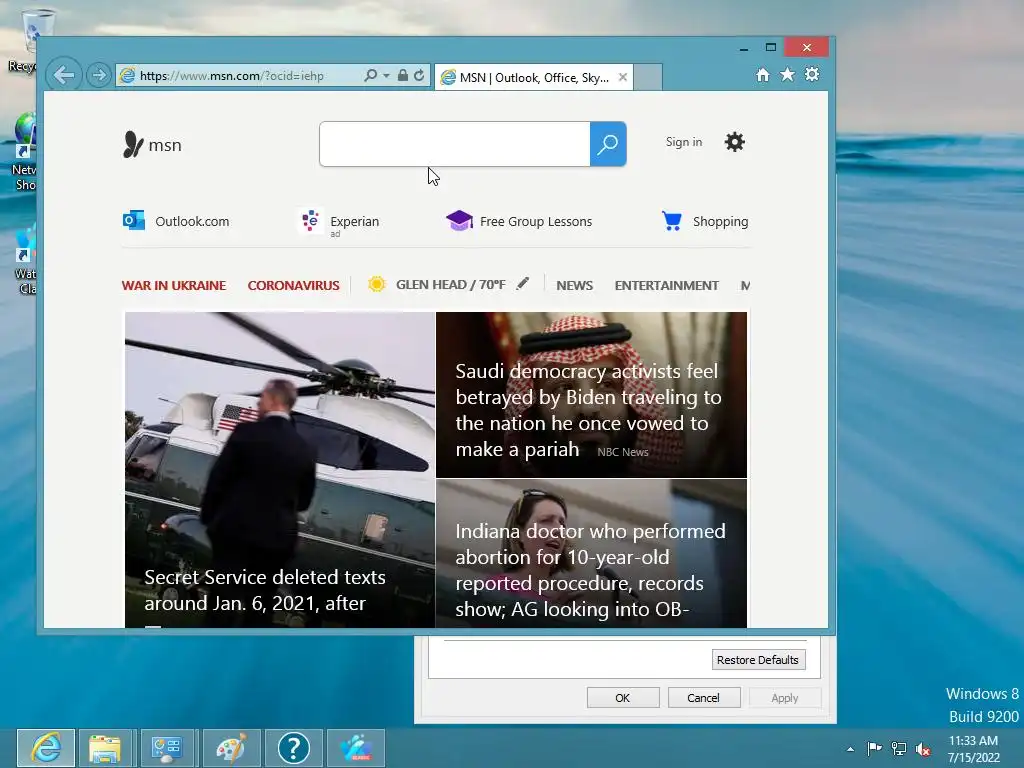Viewport: 1024px width, 768px height.
Task: Submit search with the blue magnifier button
Action: [608, 144]
